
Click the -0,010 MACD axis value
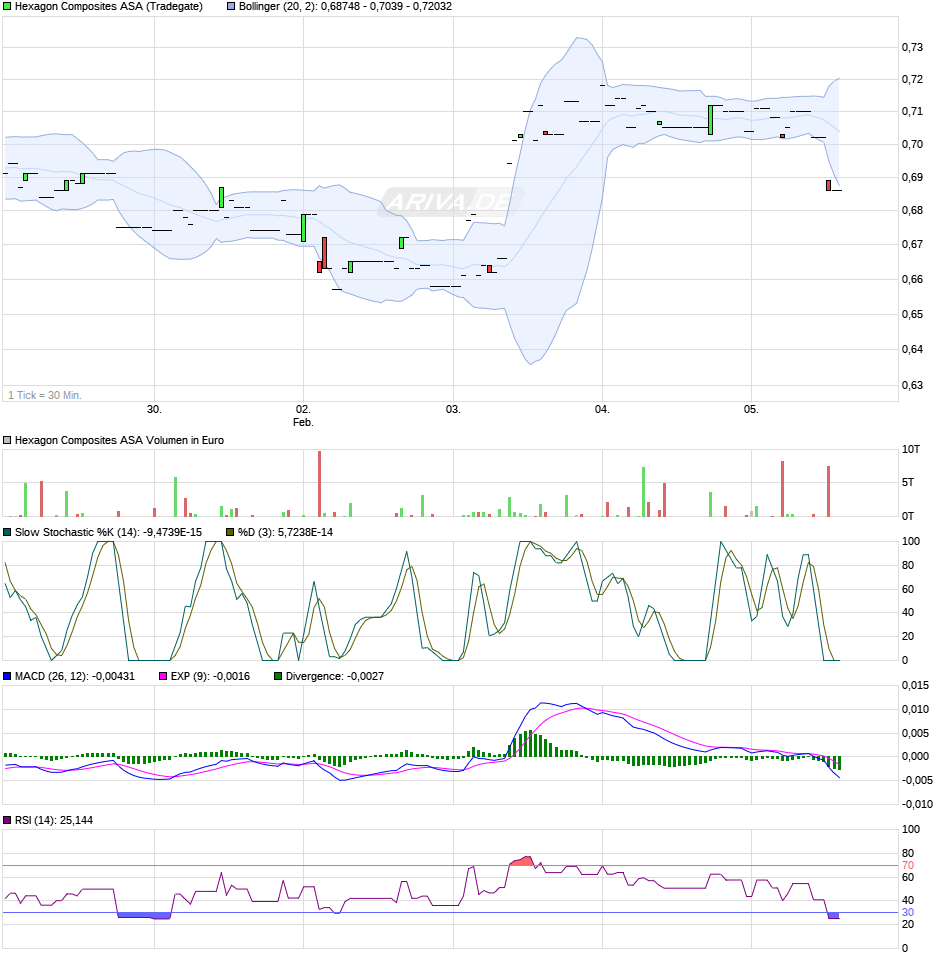(x=916, y=805)
